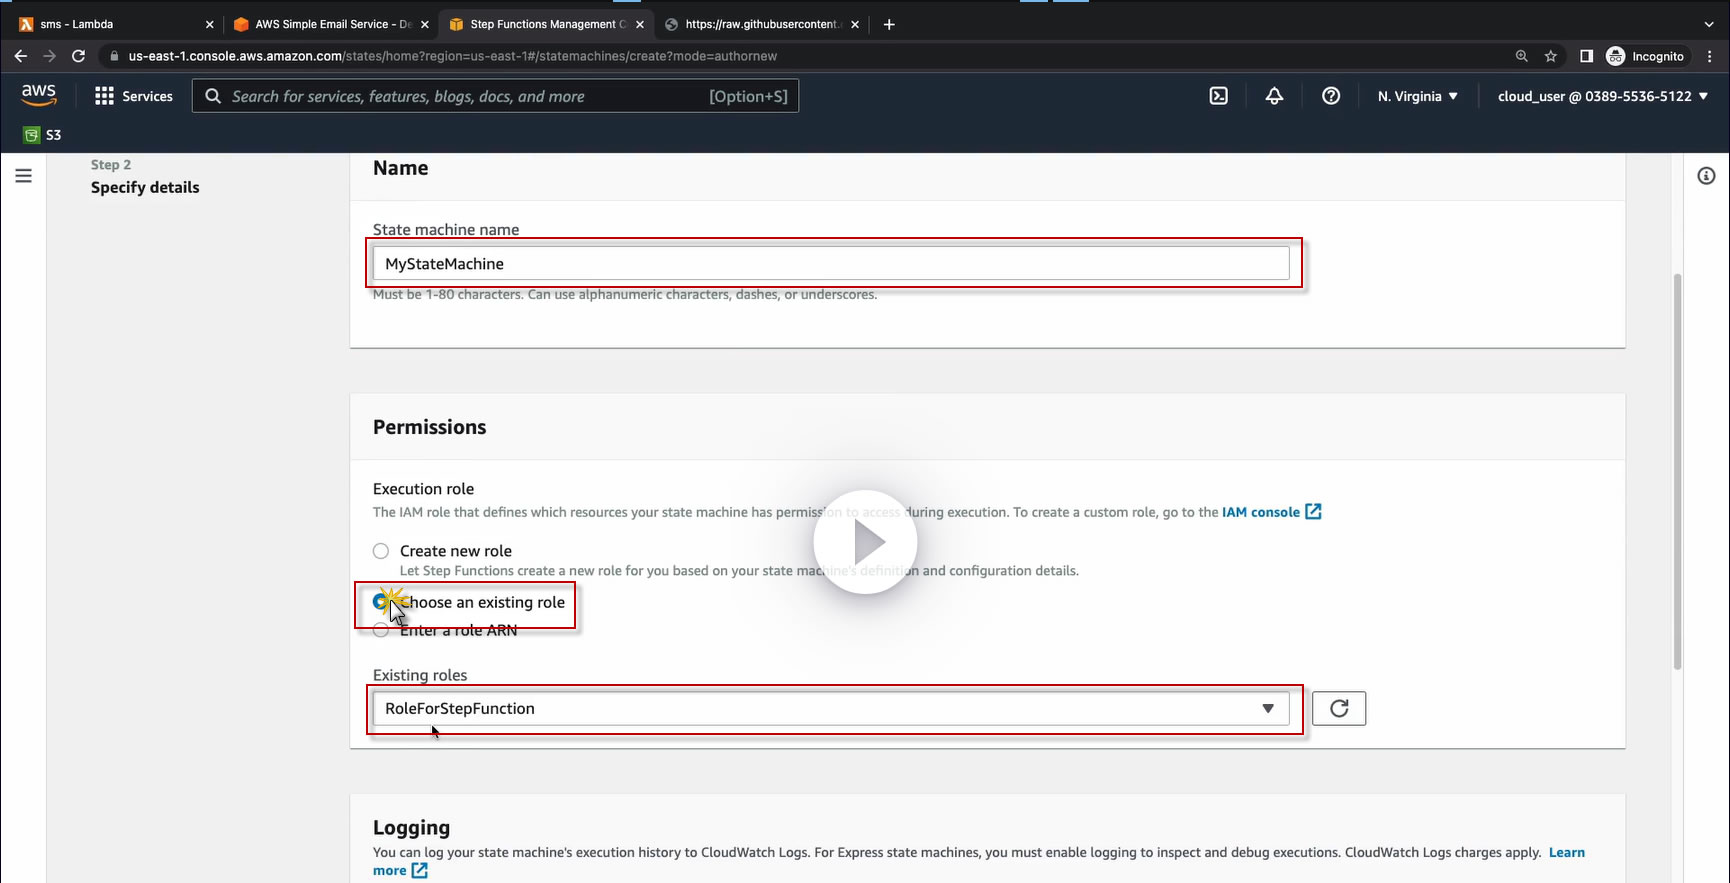Select the Create new role option

click(381, 551)
